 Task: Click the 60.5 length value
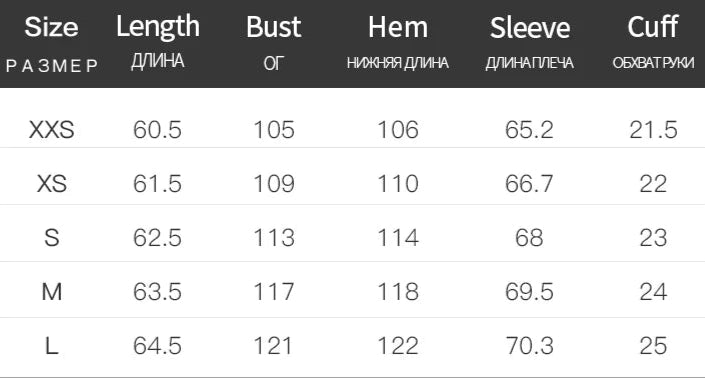point(157,130)
